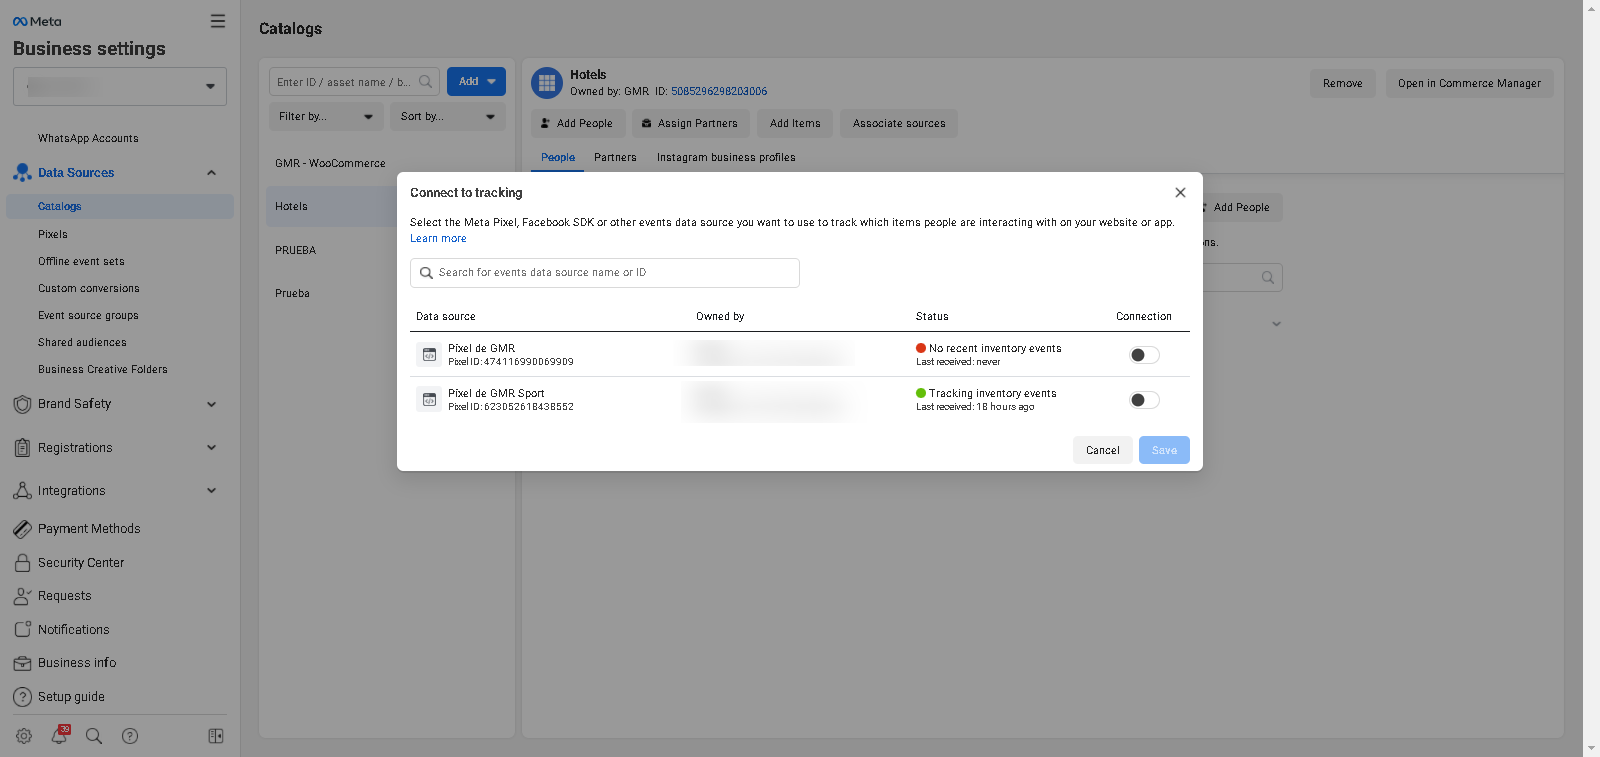Click the Requests person icon
Image resolution: width=1600 pixels, height=757 pixels.
22,596
